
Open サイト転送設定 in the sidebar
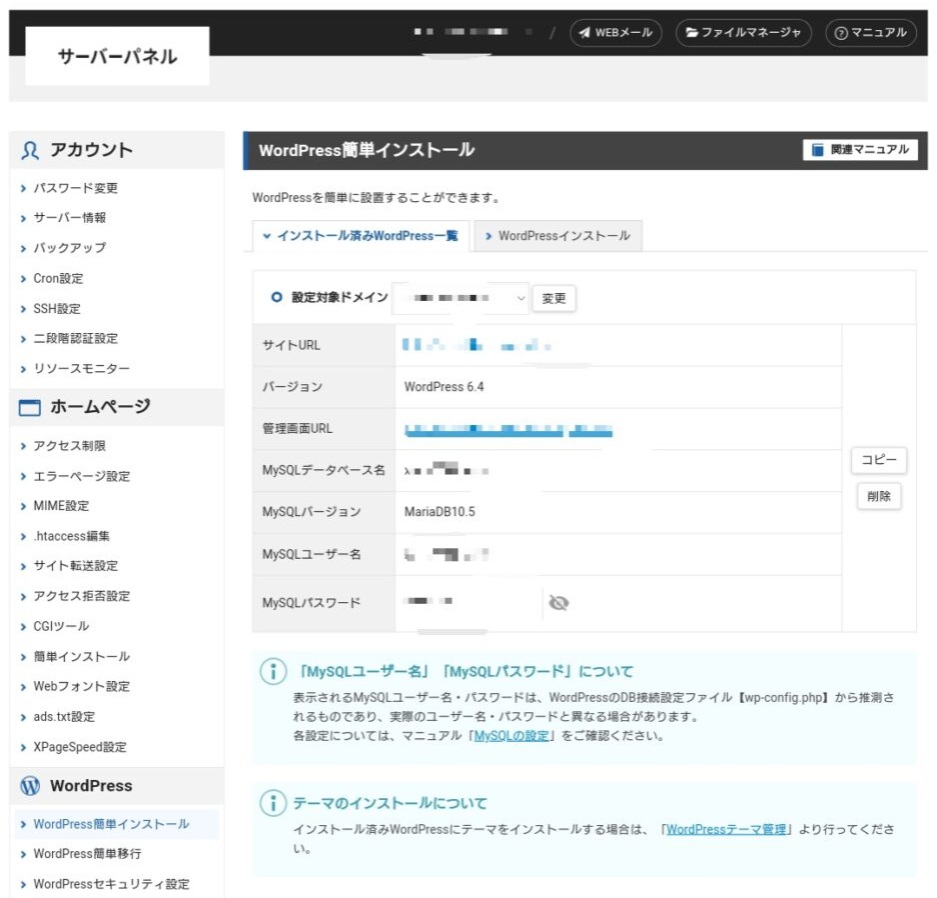(x=75, y=566)
